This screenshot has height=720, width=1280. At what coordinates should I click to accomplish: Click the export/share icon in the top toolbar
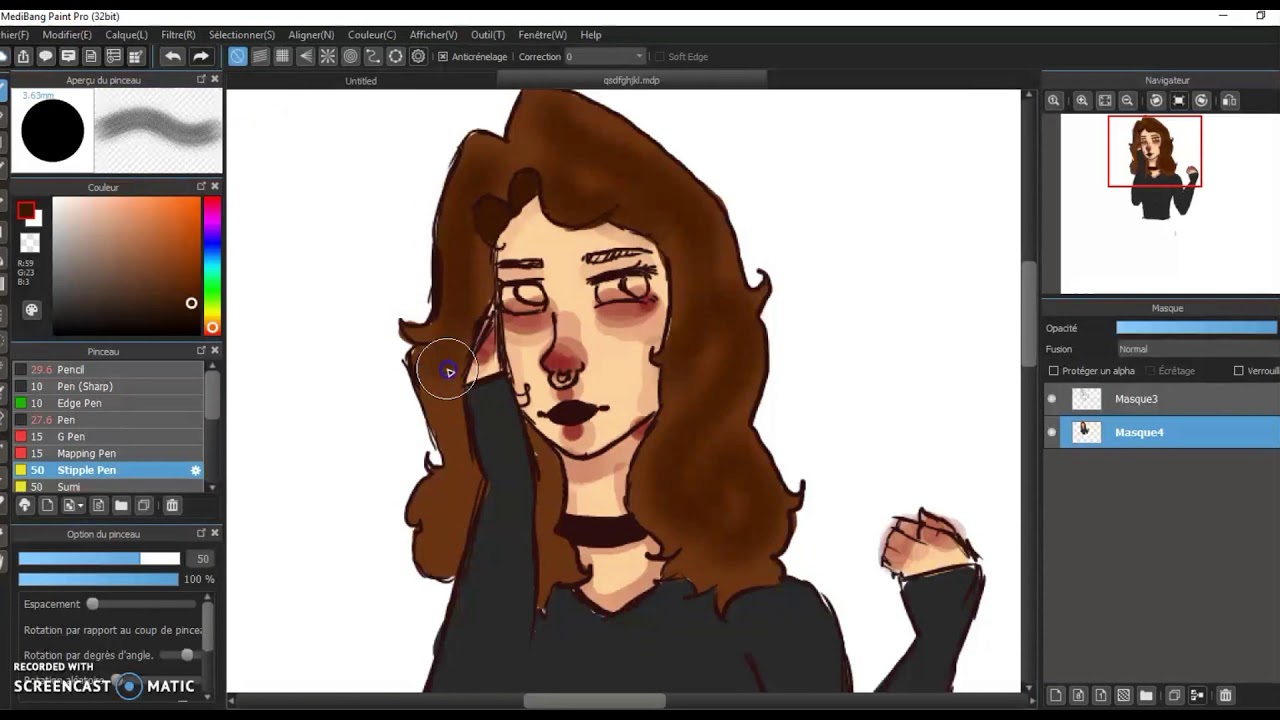point(23,57)
